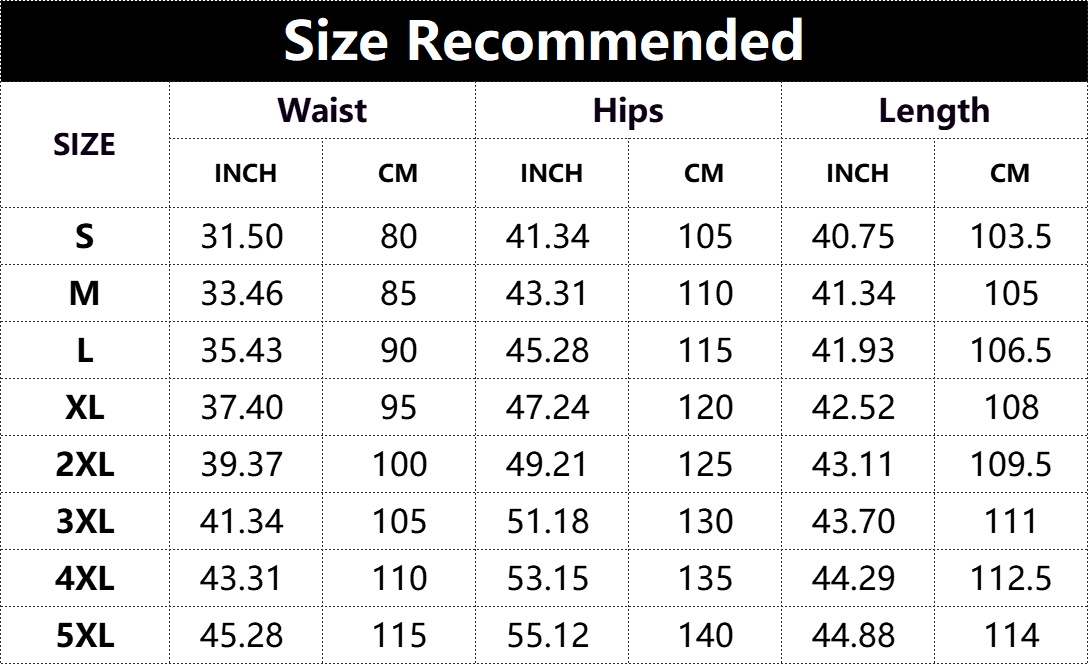Click the Length column group header
The width and height of the screenshot is (1088, 664).
point(934,110)
